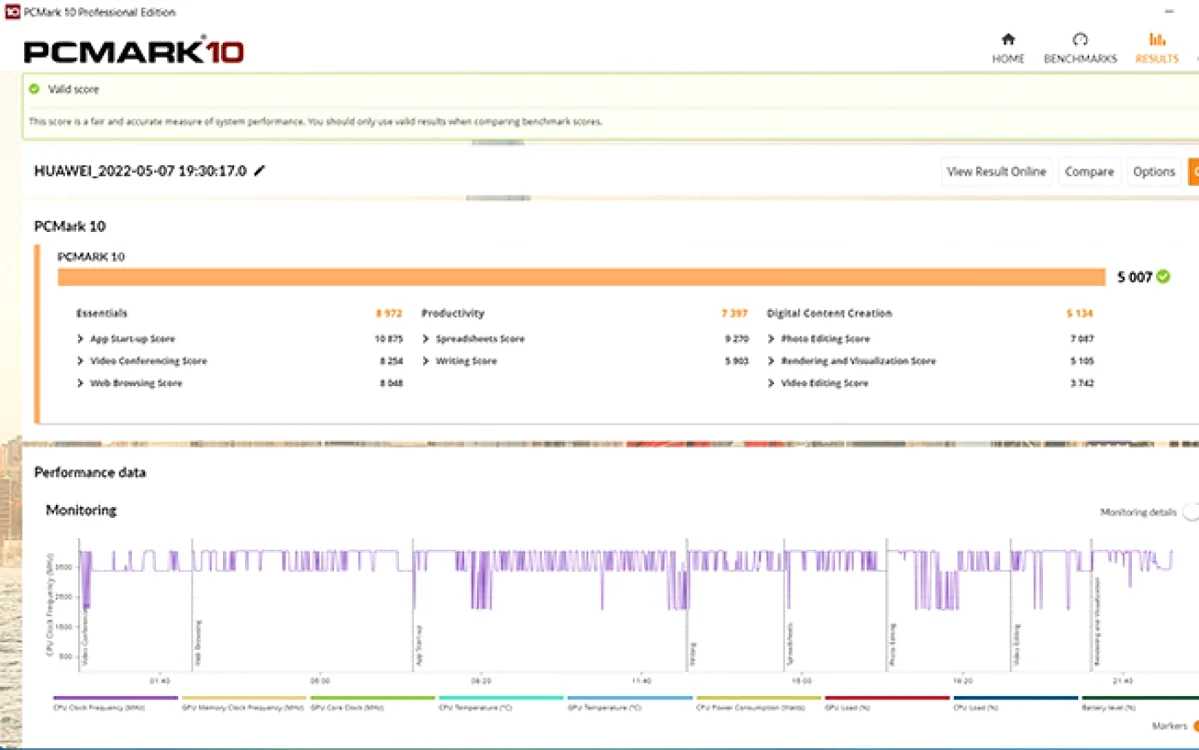Open the BENCHMARKS tab
This screenshot has height=750, width=1199.
click(1080, 48)
